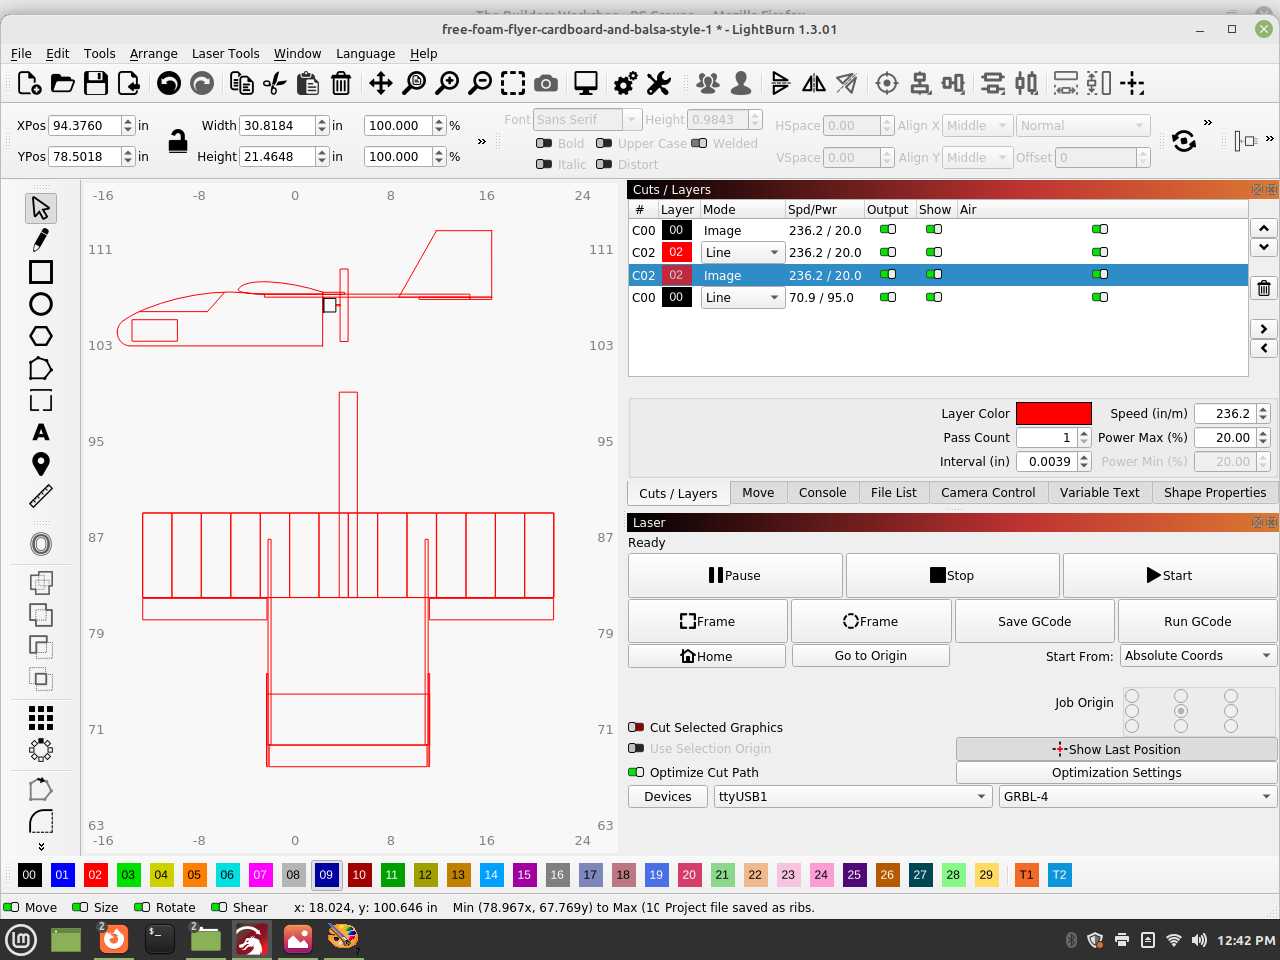This screenshot has width=1280, height=960.
Task: Select the Ellipse drawing tool
Action: pyautogui.click(x=41, y=303)
